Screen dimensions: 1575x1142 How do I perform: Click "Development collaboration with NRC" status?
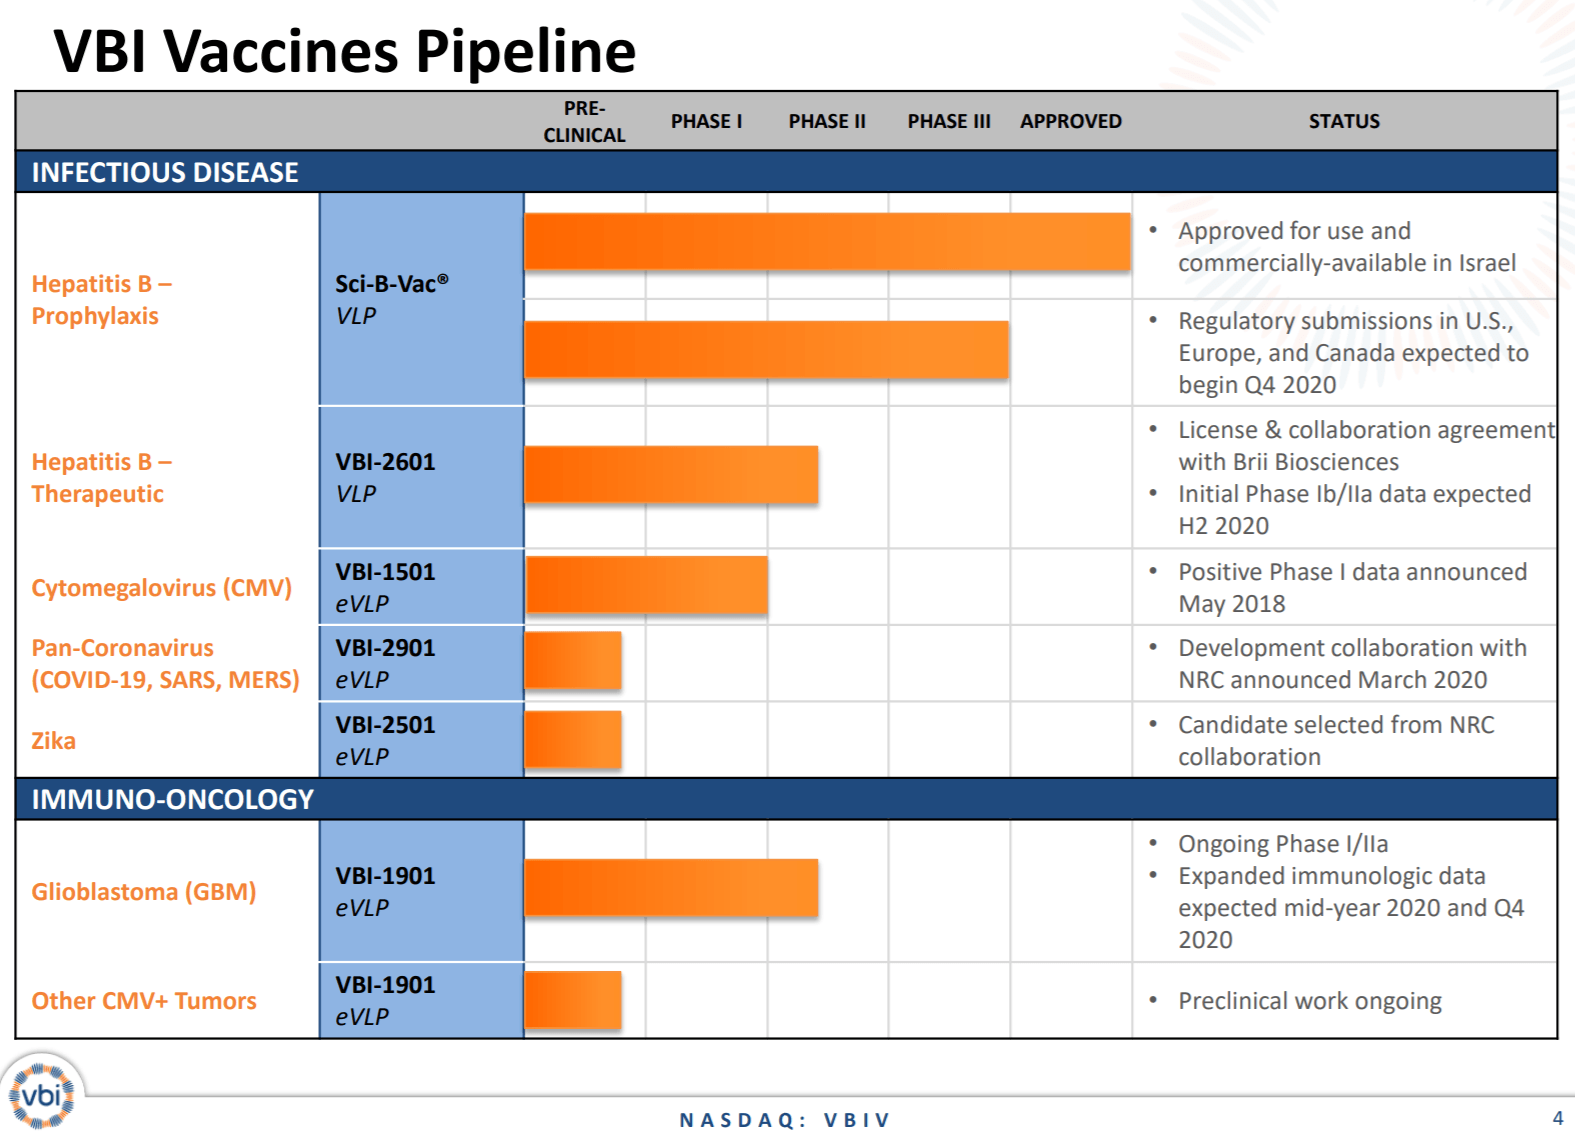(1352, 664)
